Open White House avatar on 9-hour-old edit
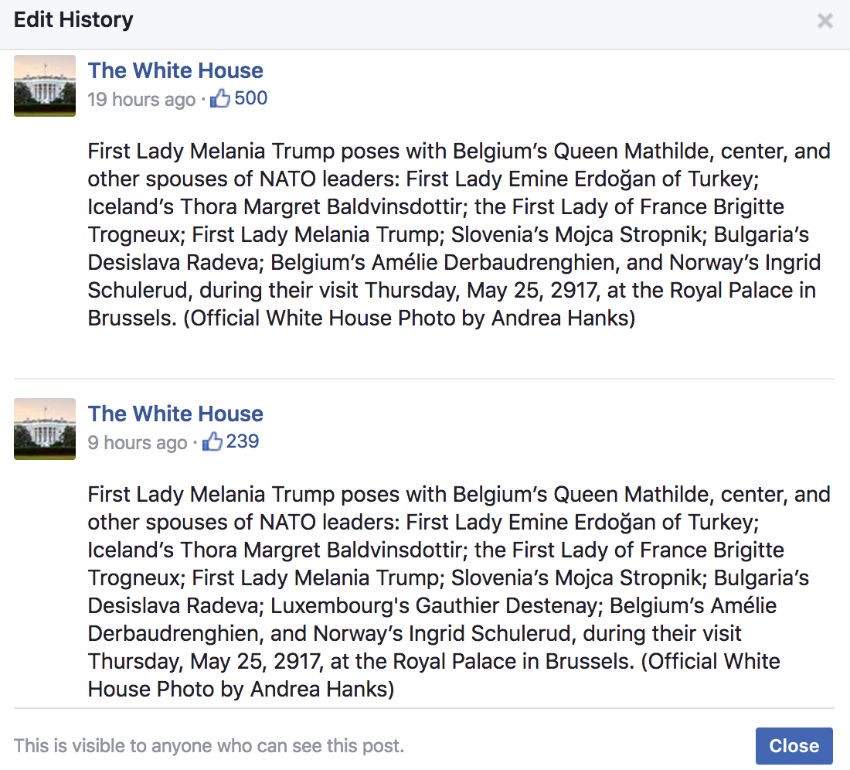Image resolution: width=850 pixels, height=770 pixels. (45, 429)
